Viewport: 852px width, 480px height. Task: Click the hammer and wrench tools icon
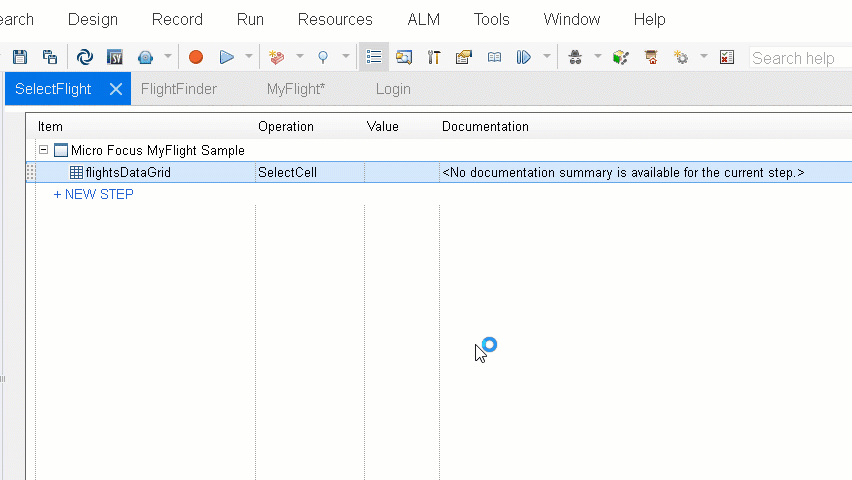434,57
